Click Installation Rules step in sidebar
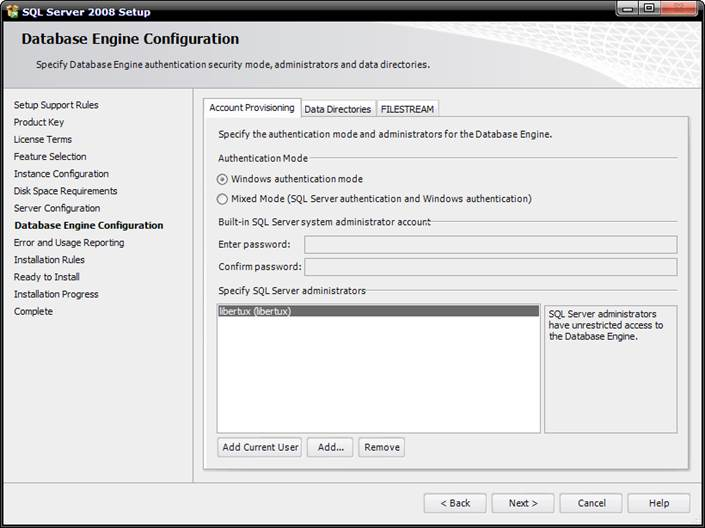 [49, 260]
